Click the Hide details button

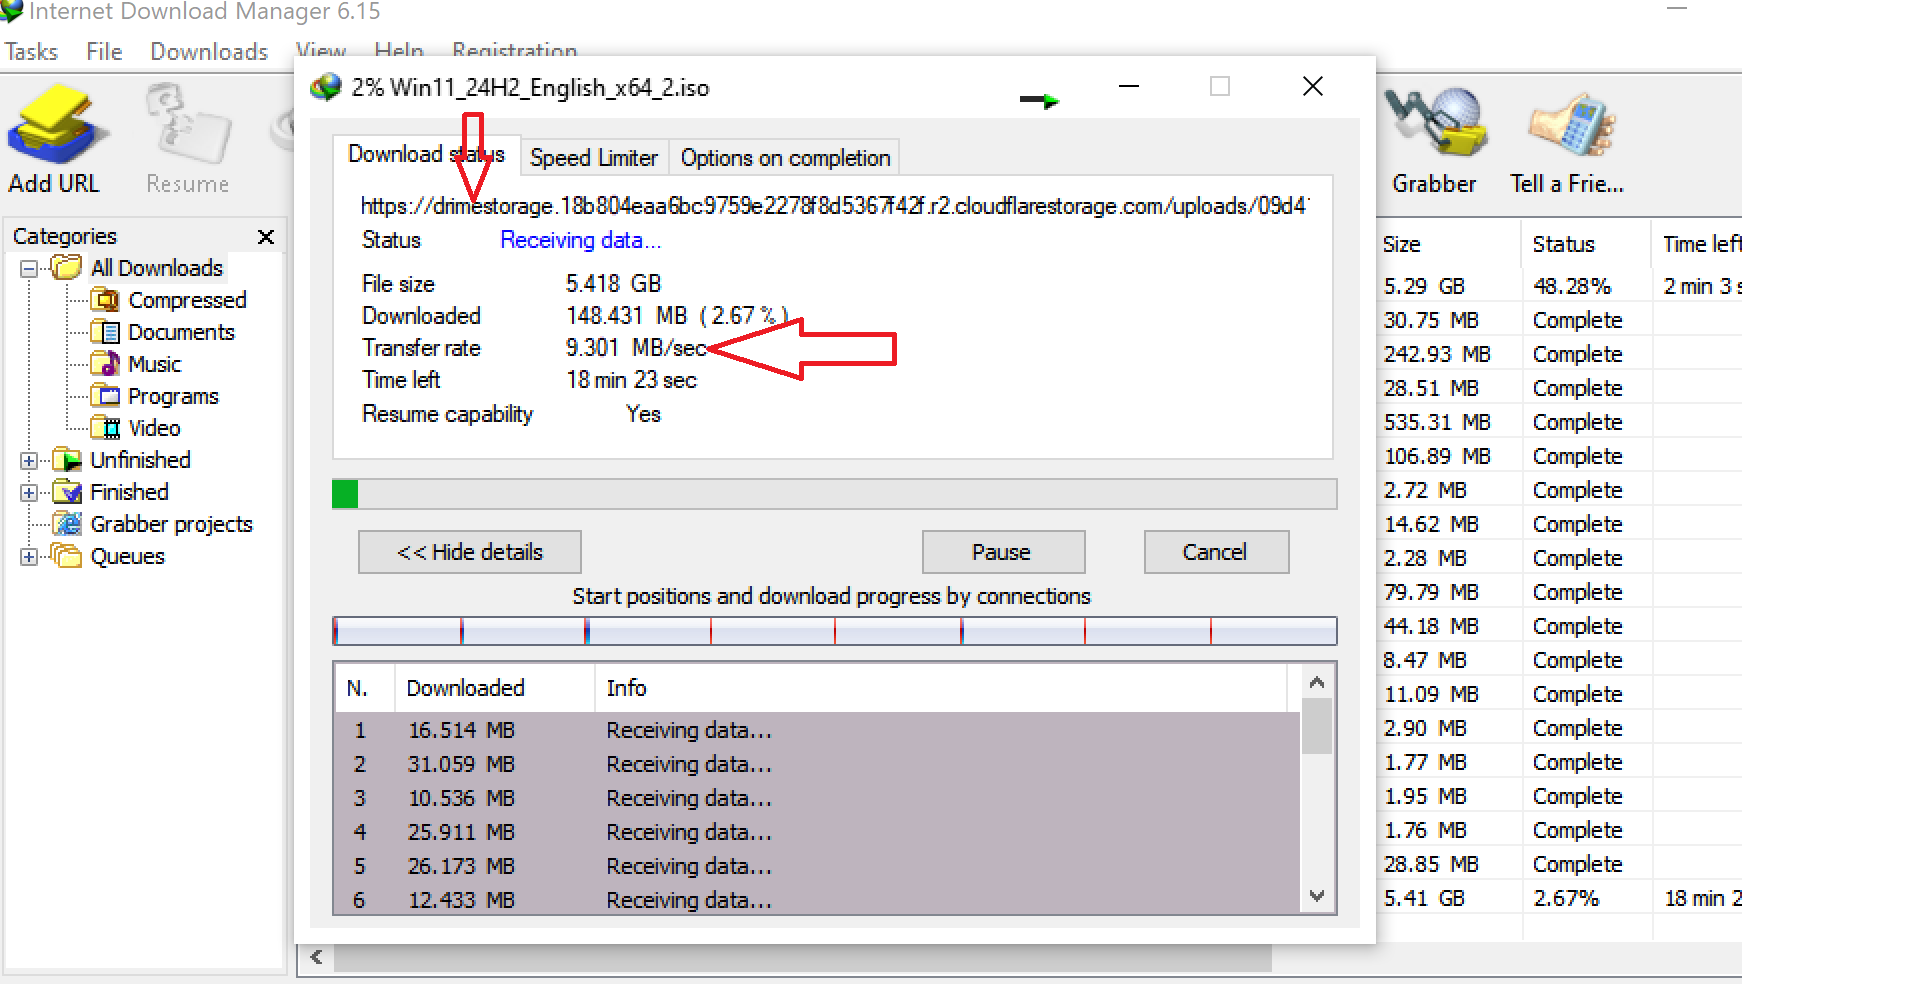coord(469,552)
